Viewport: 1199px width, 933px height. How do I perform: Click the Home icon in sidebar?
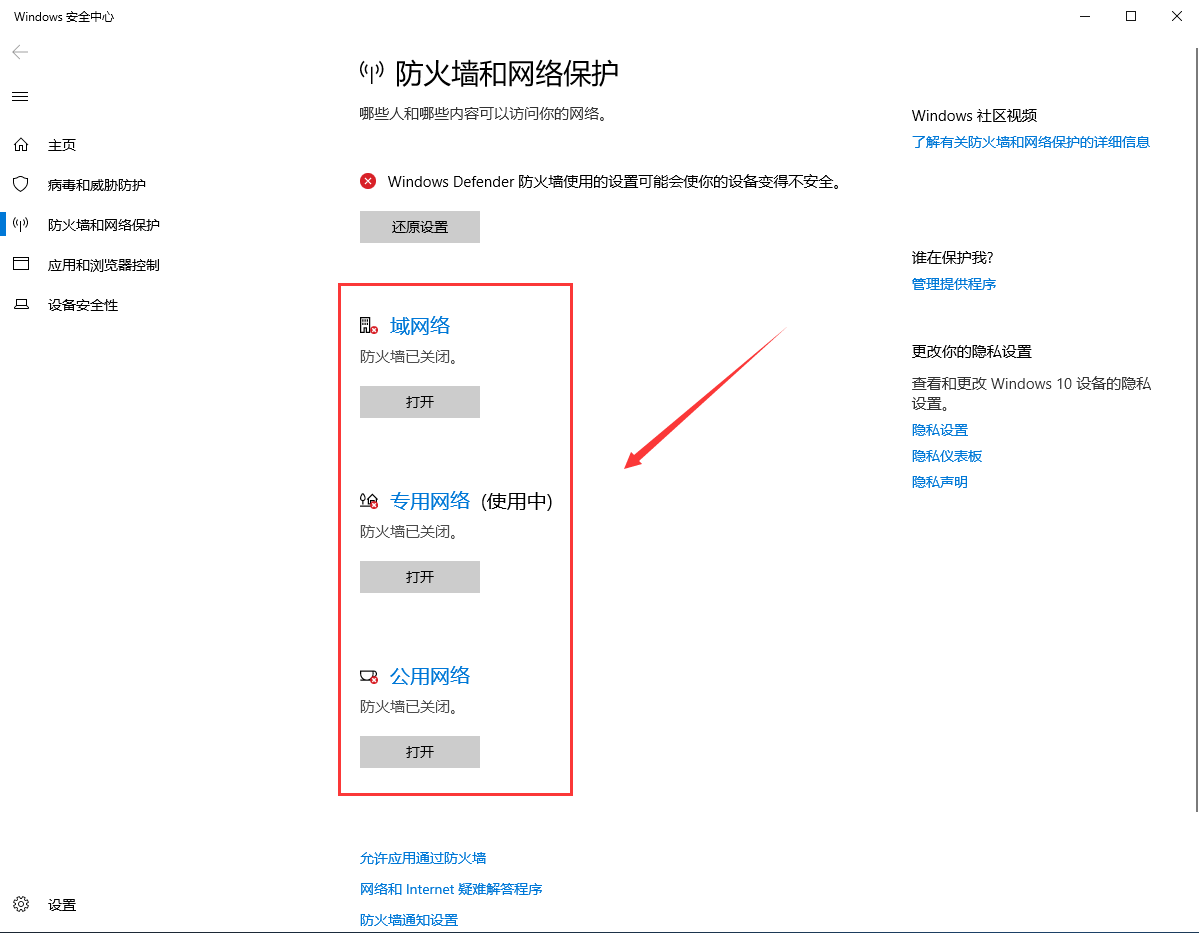point(20,145)
